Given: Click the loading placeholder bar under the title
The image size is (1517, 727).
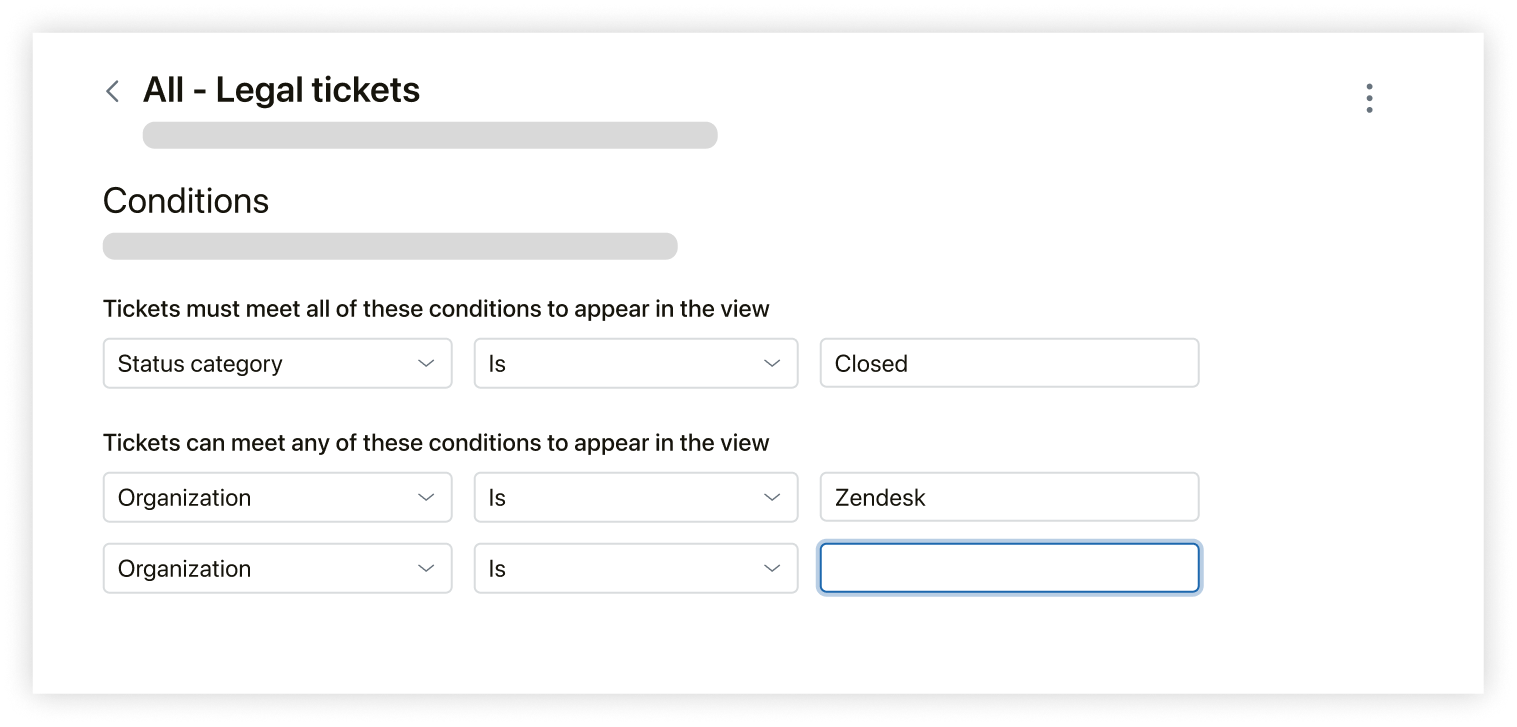Looking at the screenshot, I should 430,135.
